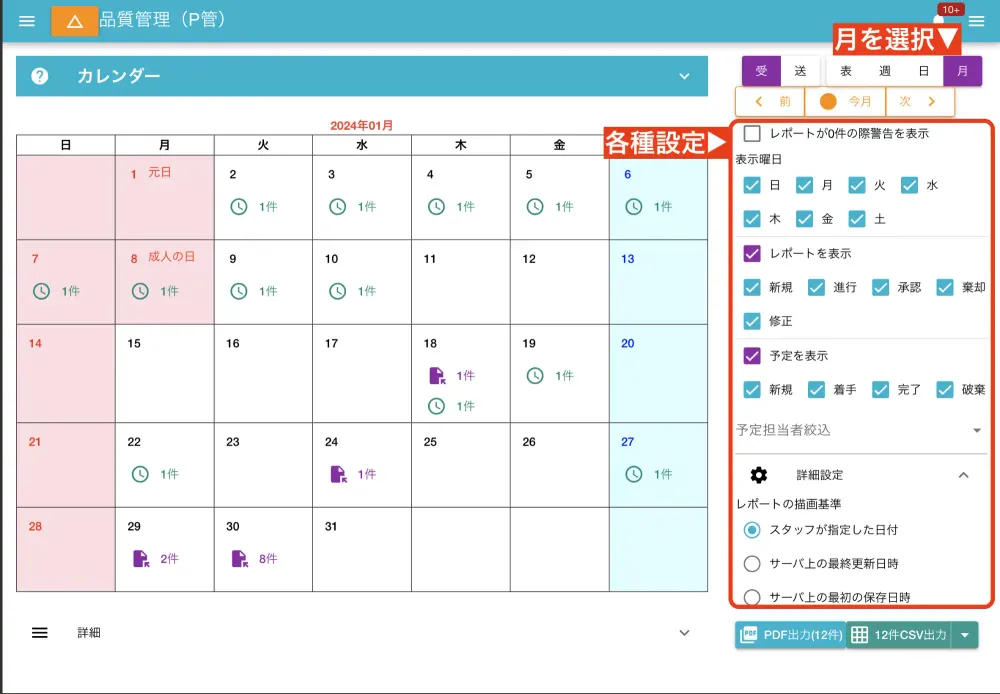Open the 予定担当者絞込 dropdown
The width and height of the screenshot is (1000, 694).
pos(860,430)
